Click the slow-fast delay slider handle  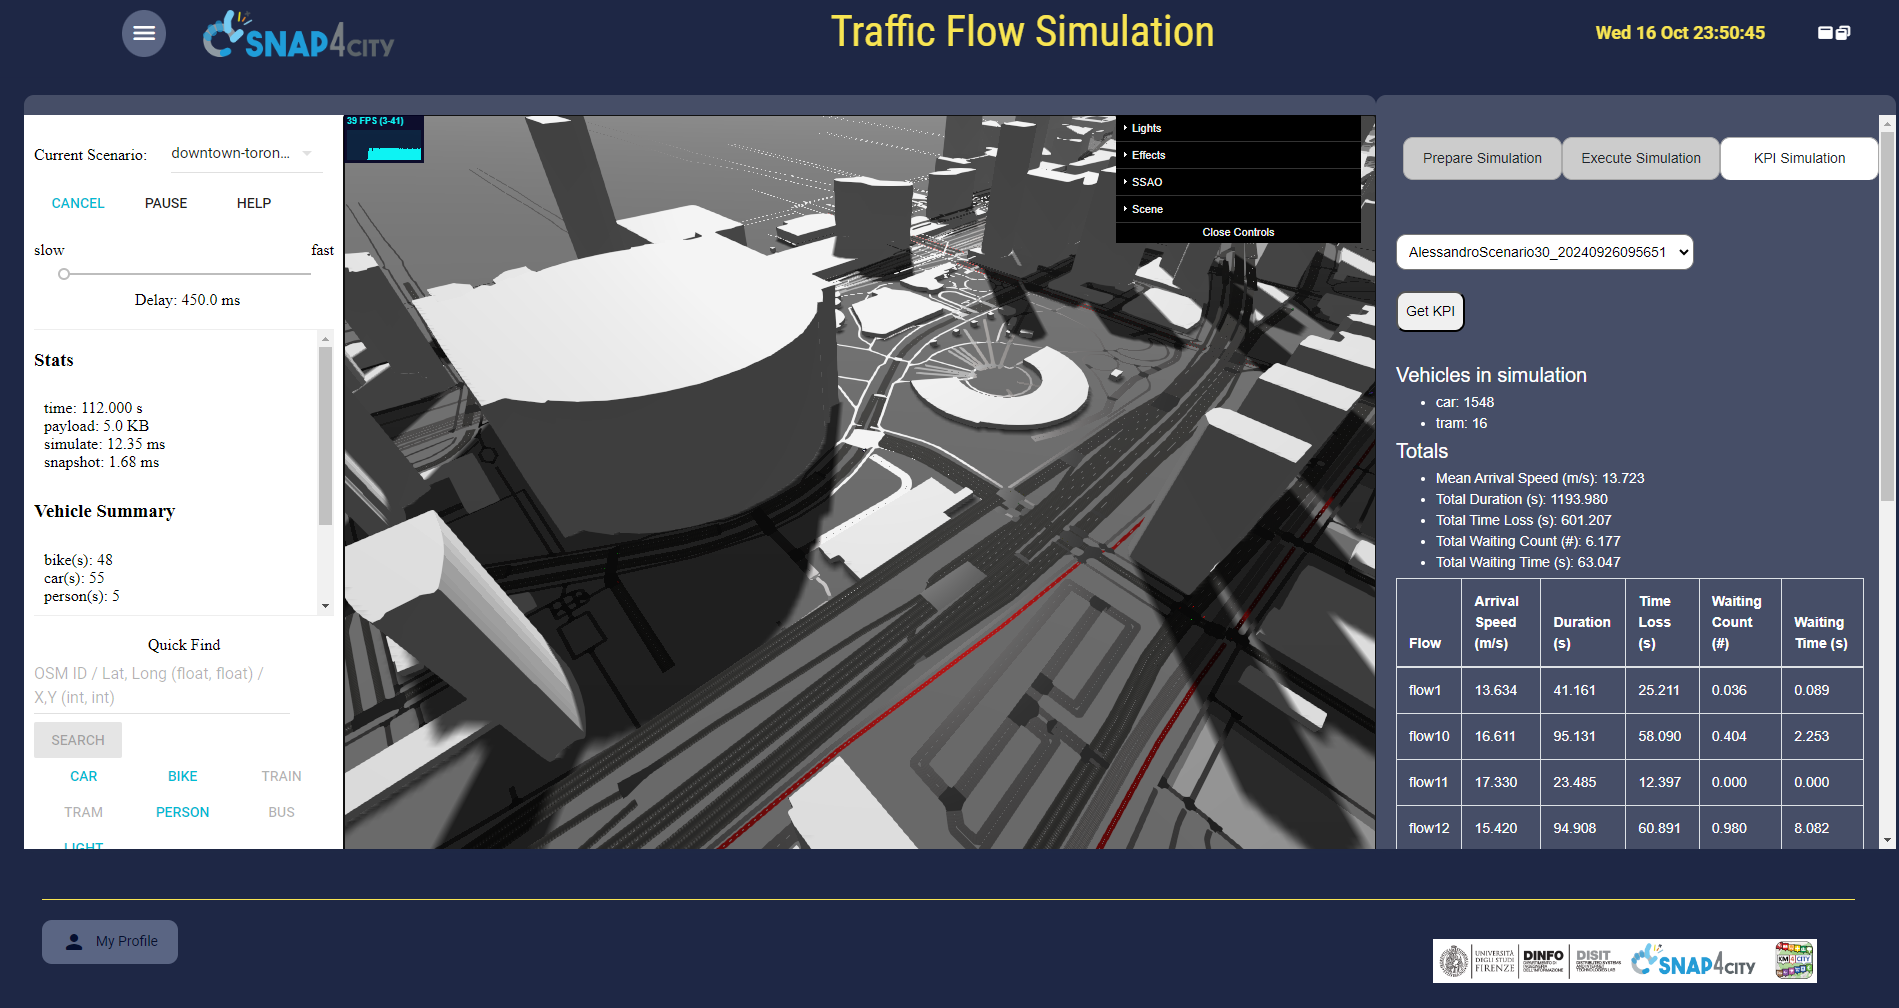64,274
